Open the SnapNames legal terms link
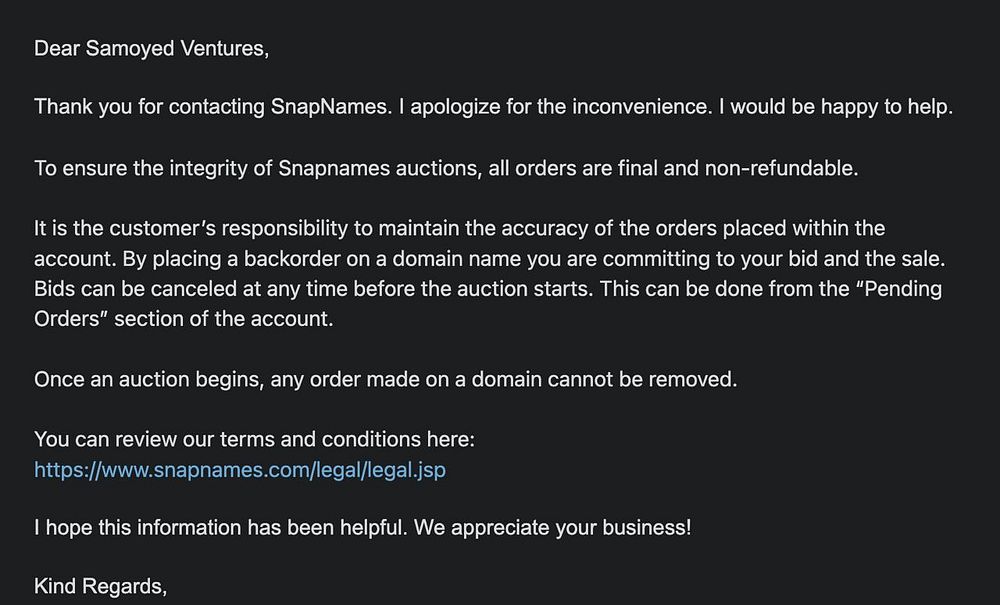This screenshot has width=1000, height=605. click(240, 469)
